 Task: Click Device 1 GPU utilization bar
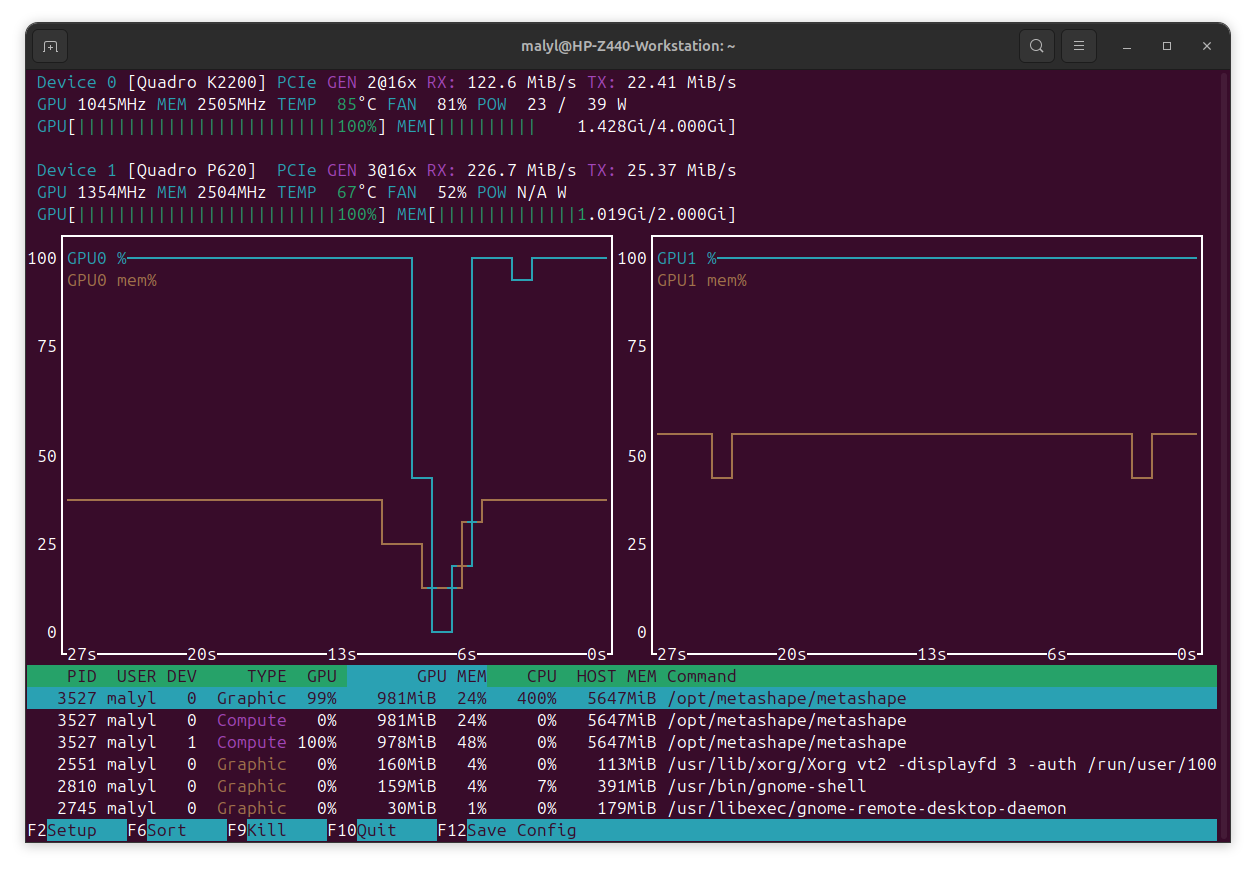[x=212, y=214]
